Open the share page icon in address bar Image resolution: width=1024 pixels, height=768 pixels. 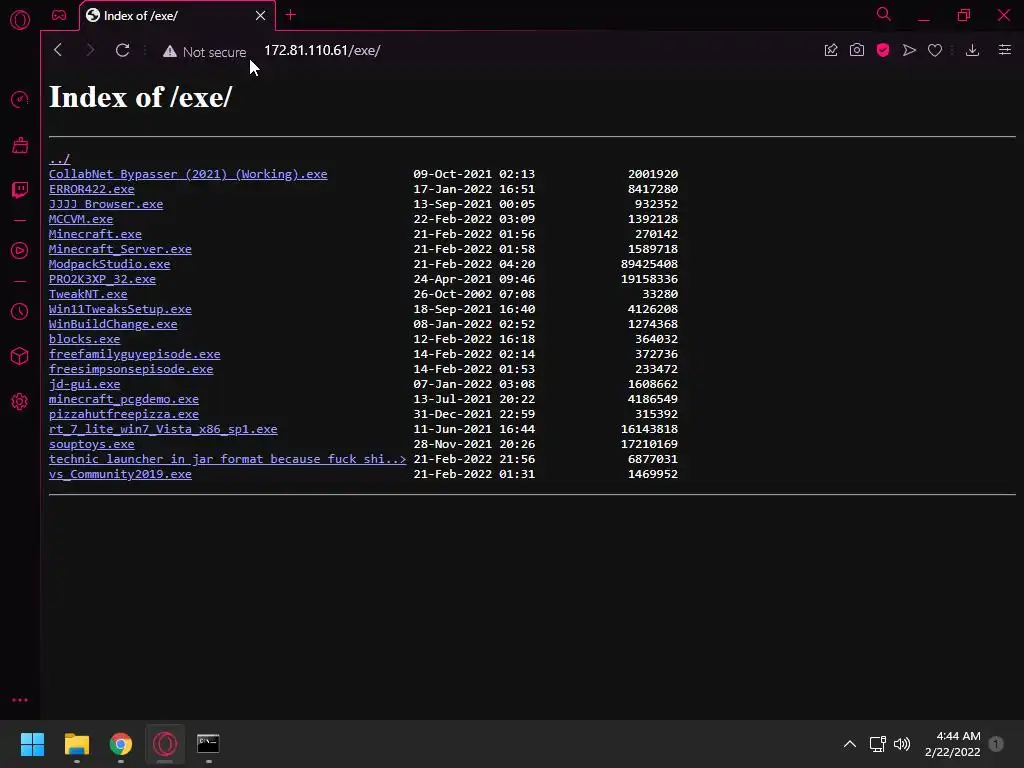click(831, 50)
